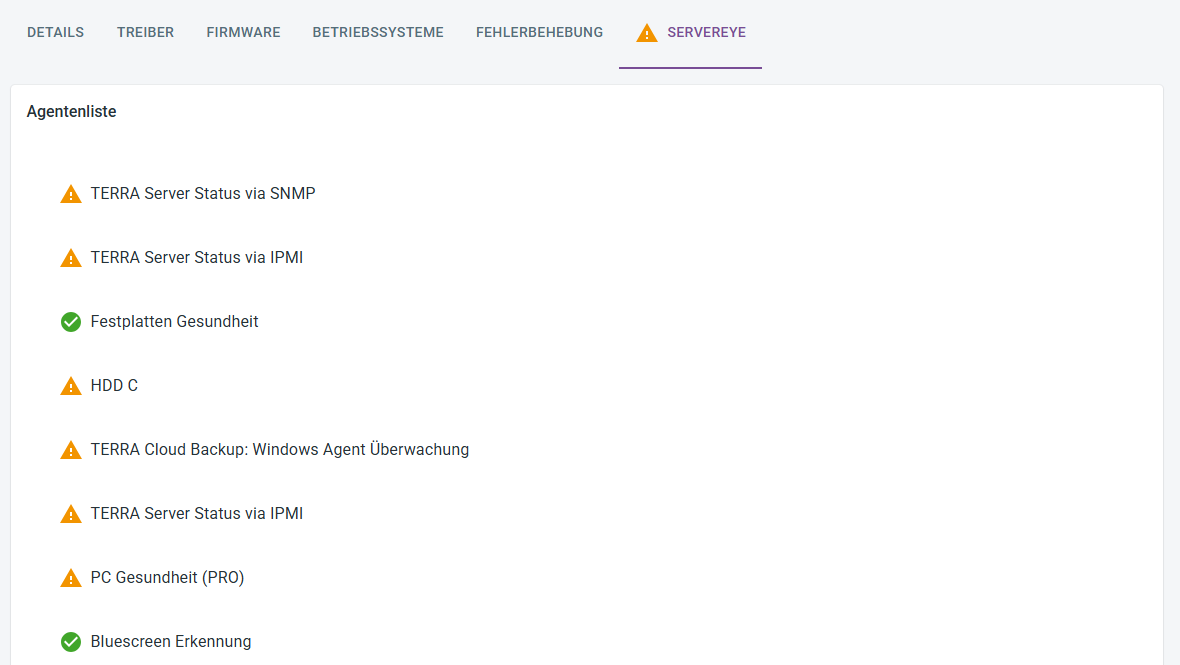Switch to the TREIBER tab
The width and height of the screenshot is (1180, 665).
click(x=145, y=32)
